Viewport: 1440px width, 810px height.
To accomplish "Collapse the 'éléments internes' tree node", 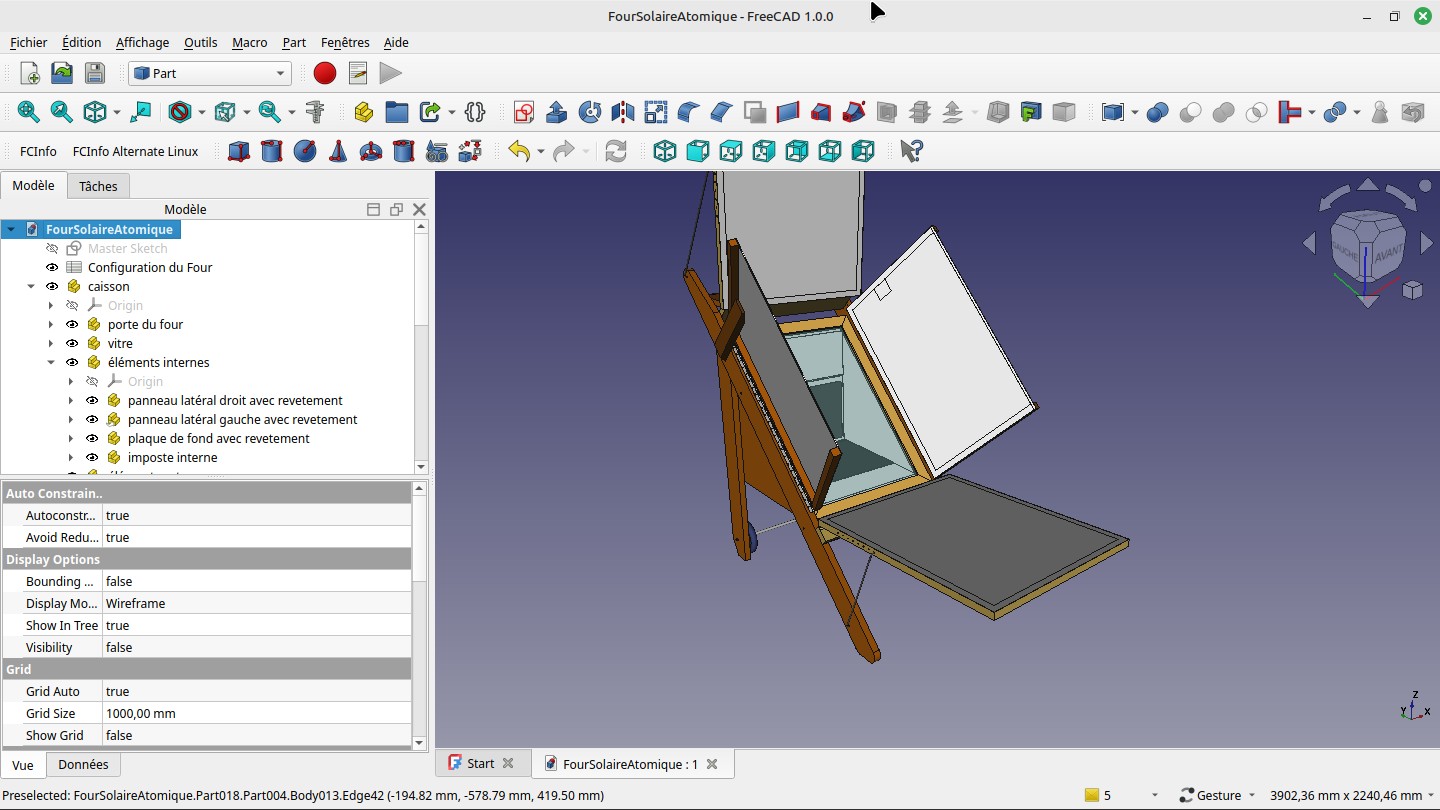I will point(51,362).
